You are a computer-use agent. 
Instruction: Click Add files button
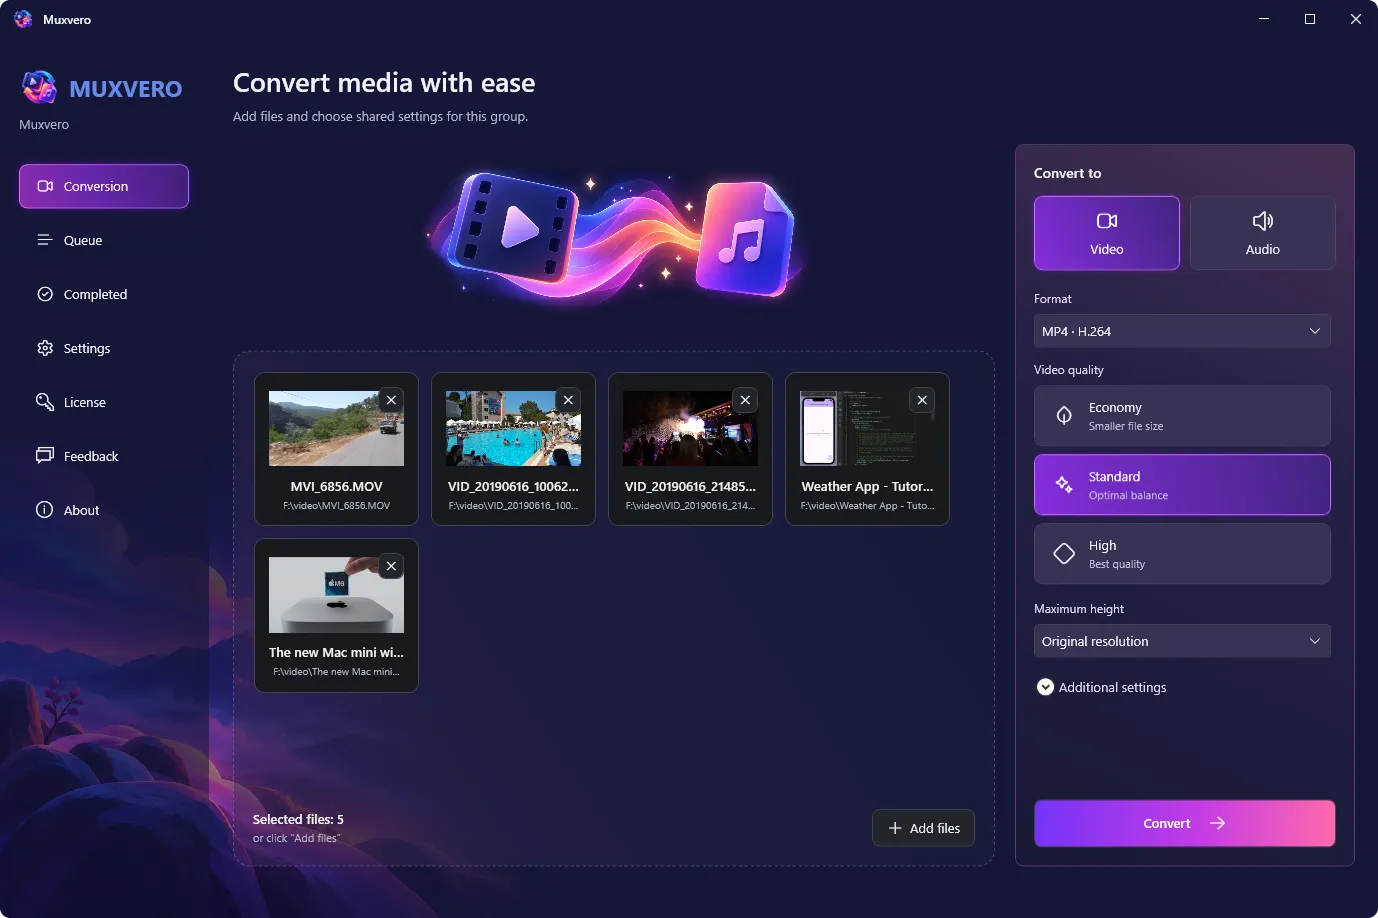[924, 828]
